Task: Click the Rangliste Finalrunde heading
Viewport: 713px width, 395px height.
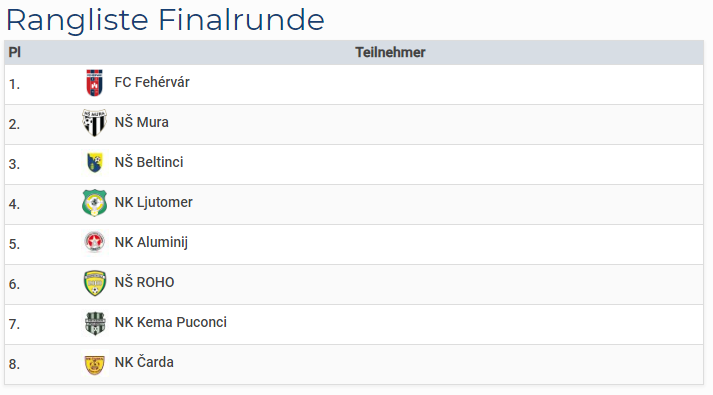Action: 165,20
